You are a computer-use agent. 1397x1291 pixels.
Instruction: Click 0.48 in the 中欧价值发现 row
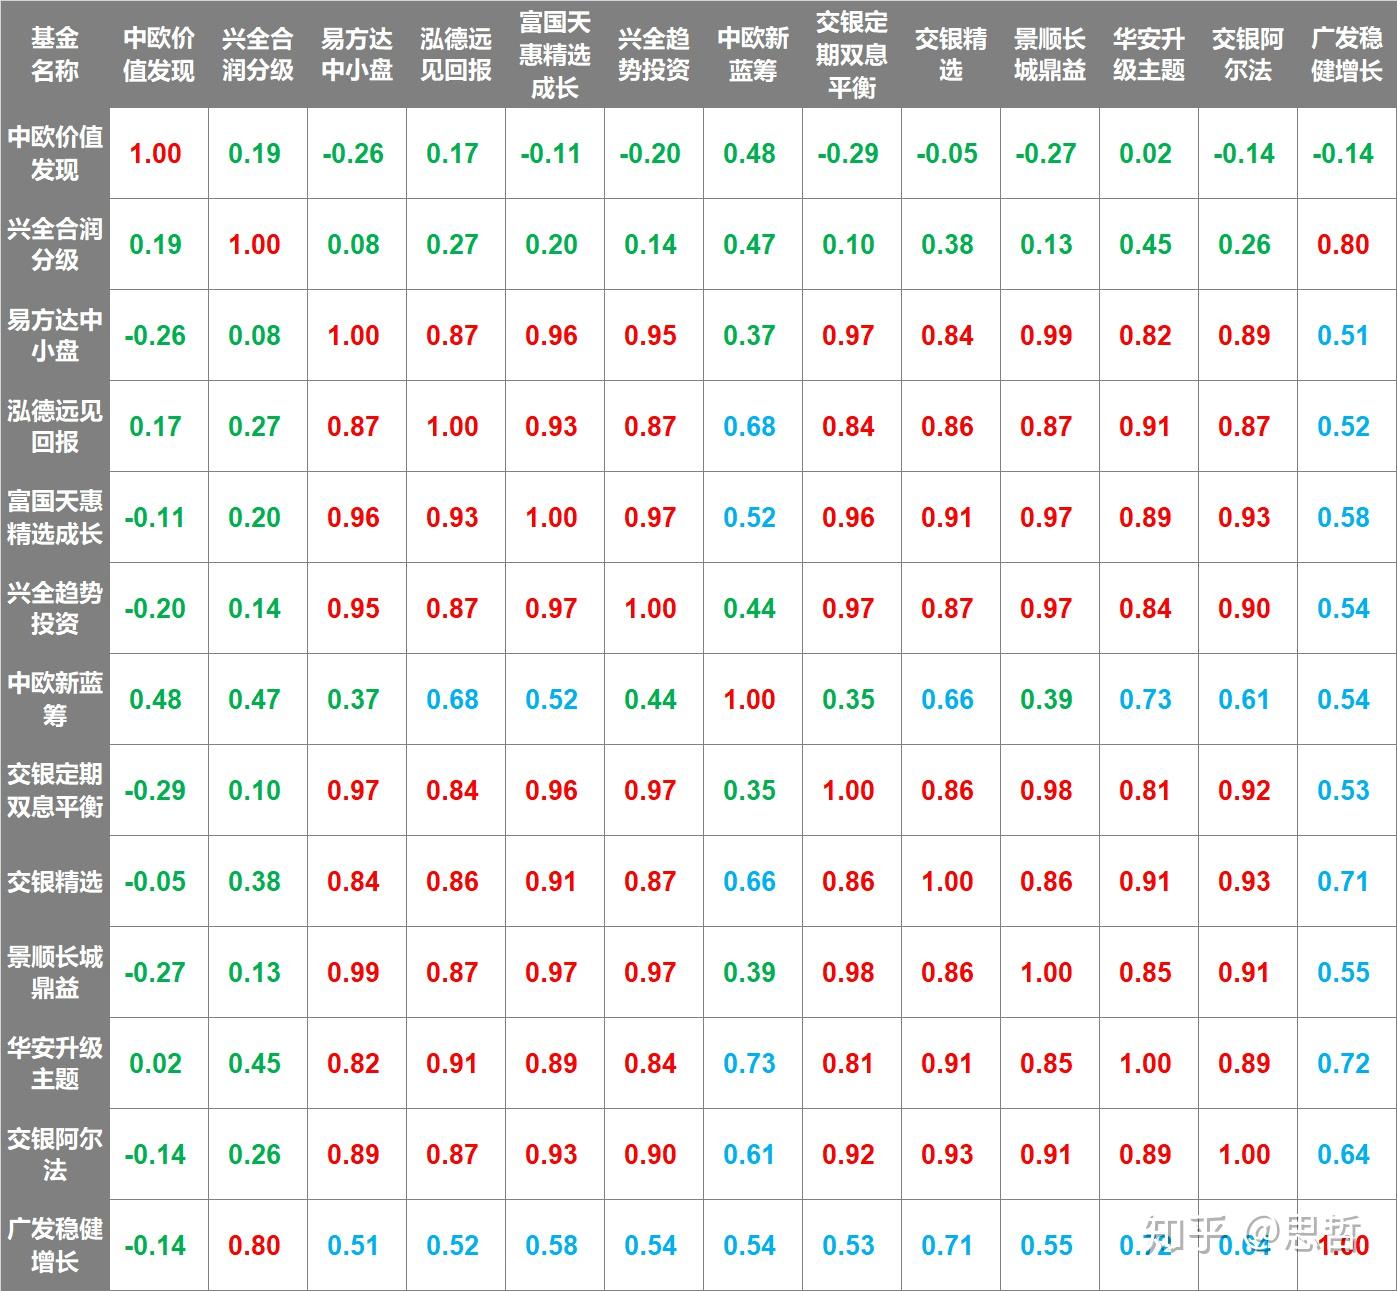click(x=749, y=154)
